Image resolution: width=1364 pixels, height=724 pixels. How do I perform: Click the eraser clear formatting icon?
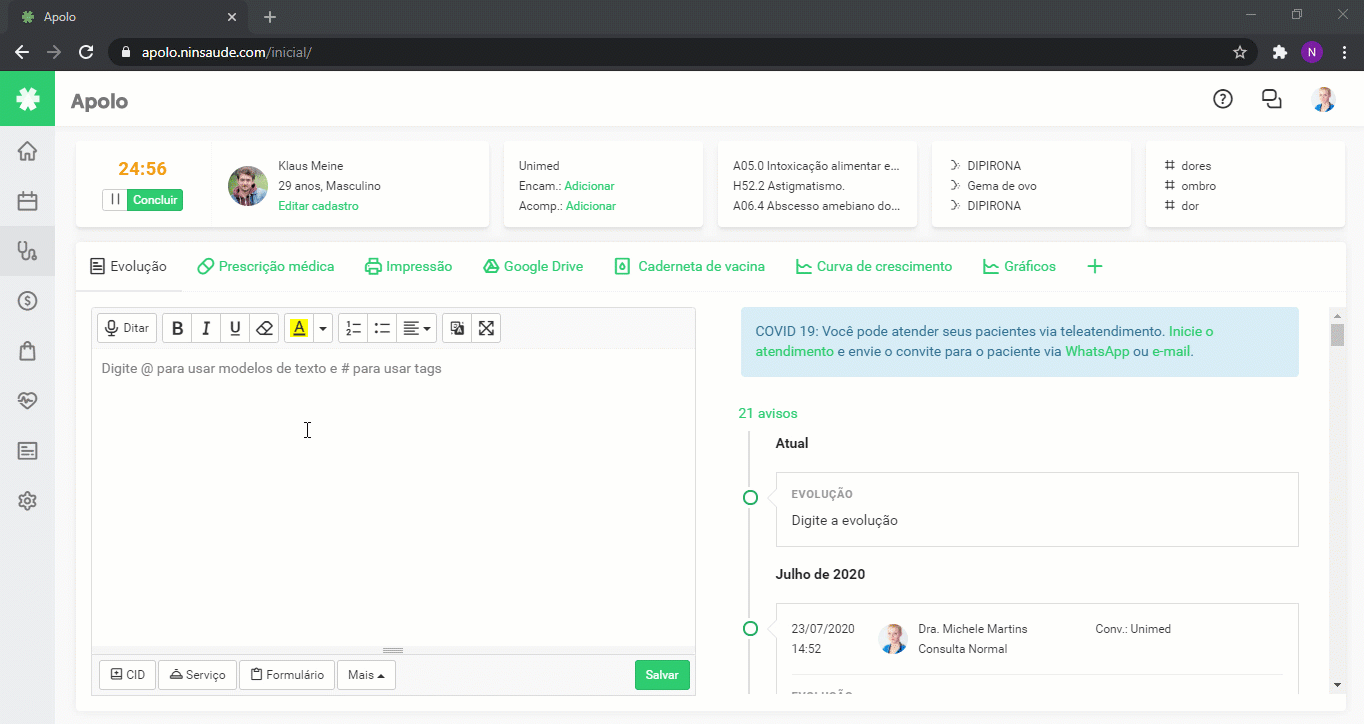pyautogui.click(x=264, y=328)
